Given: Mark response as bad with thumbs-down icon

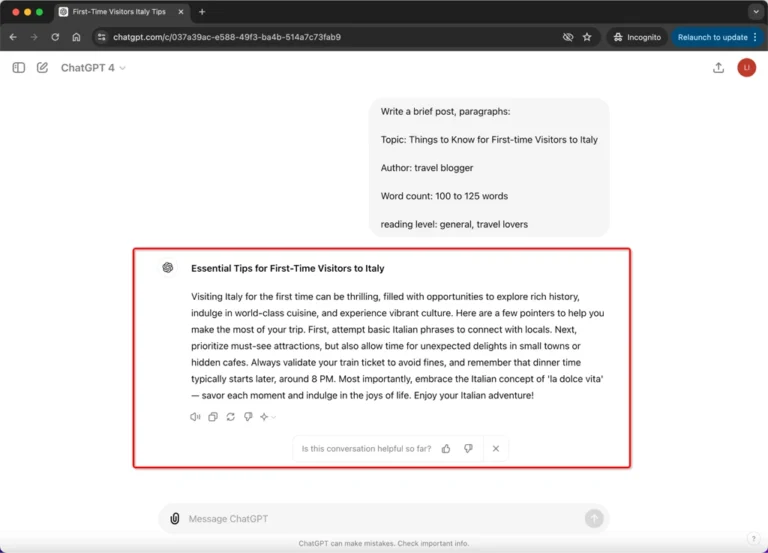Looking at the screenshot, I should point(248,417).
